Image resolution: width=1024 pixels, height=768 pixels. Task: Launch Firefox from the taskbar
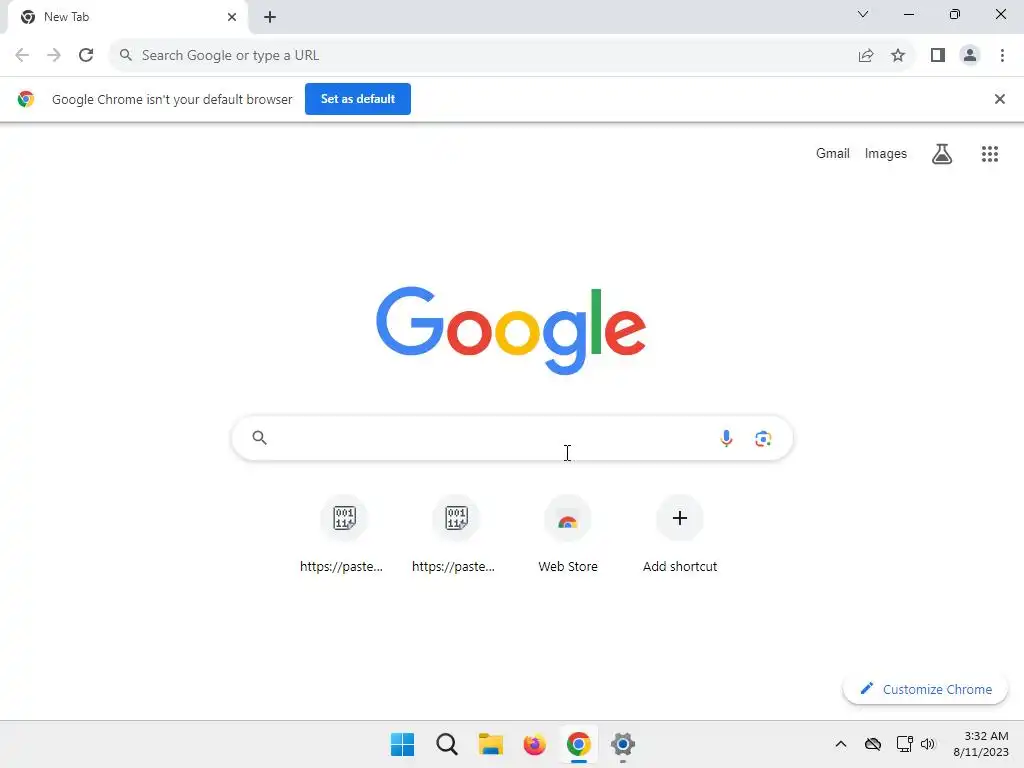pos(534,744)
